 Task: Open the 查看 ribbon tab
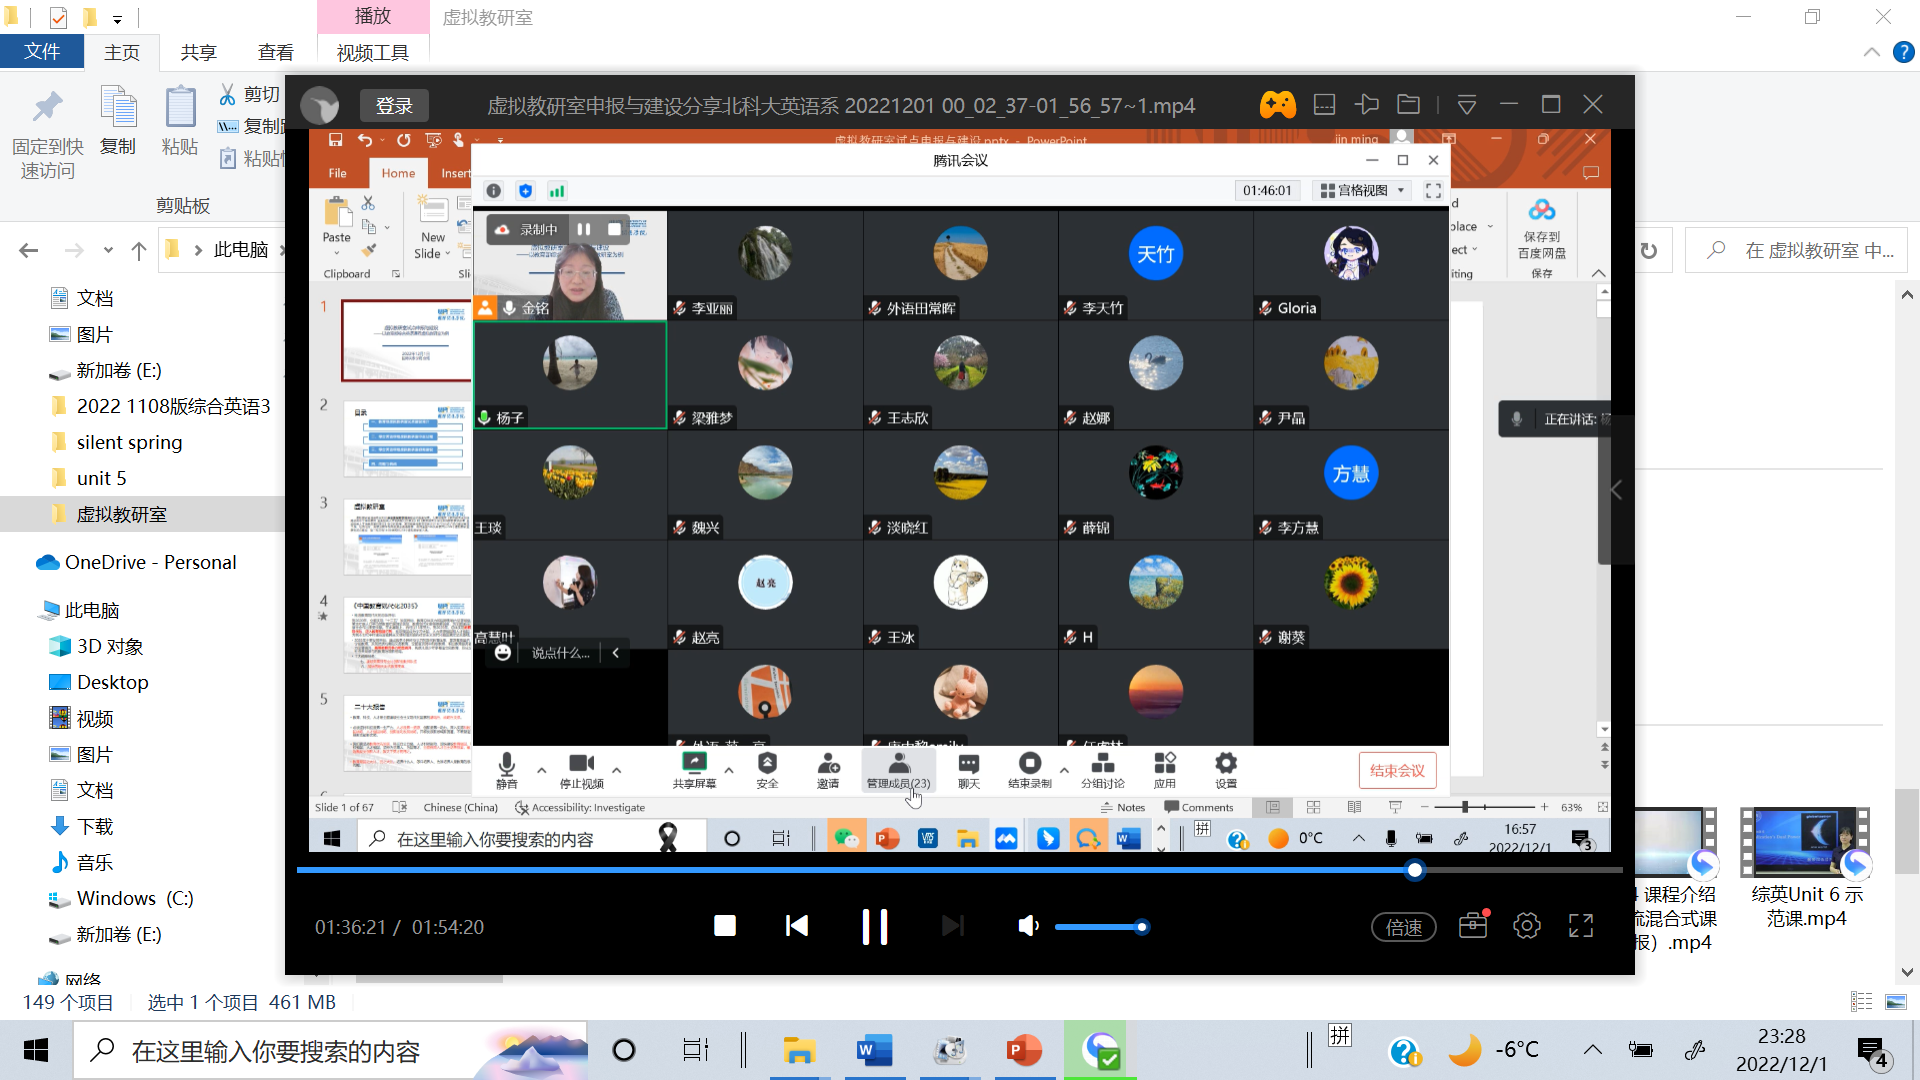pos(275,53)
